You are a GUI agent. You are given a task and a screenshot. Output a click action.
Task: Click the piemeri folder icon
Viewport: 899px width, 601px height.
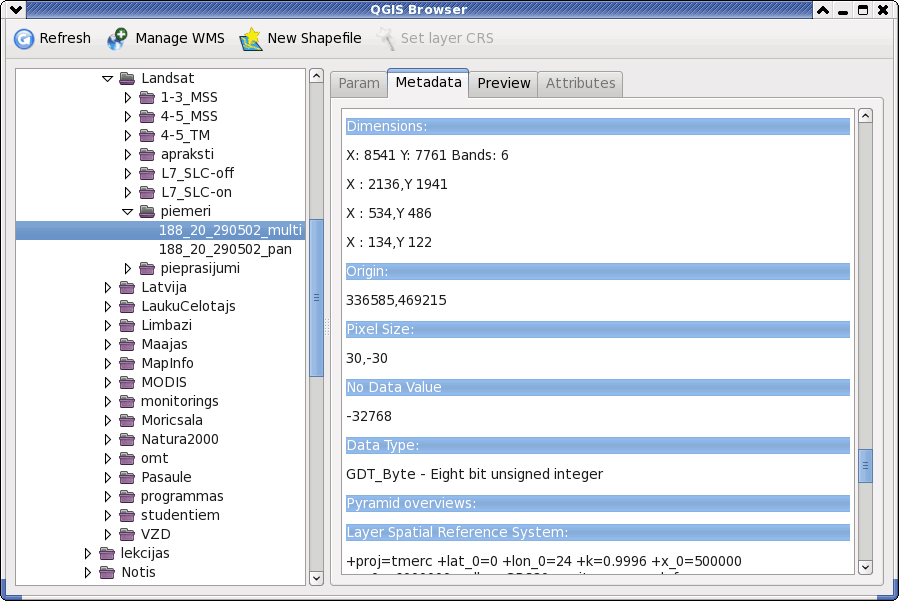[147, 211]
